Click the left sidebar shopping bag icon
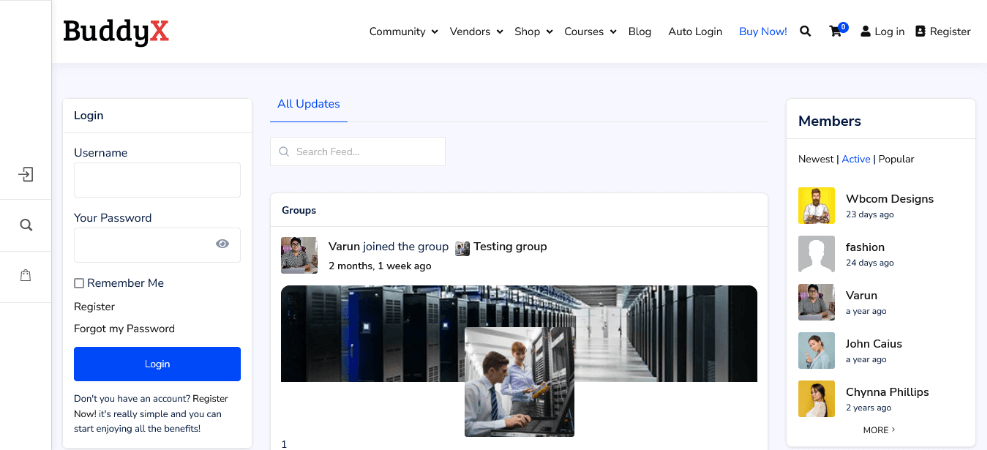Viewport: 987px width, 450px height. click(x=25, y=276)
